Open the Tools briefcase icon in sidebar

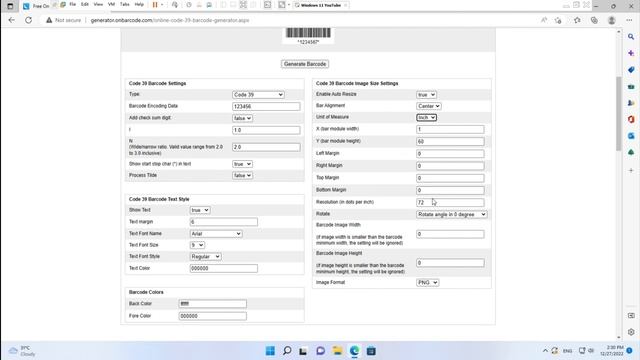click(x=631, y=87)
